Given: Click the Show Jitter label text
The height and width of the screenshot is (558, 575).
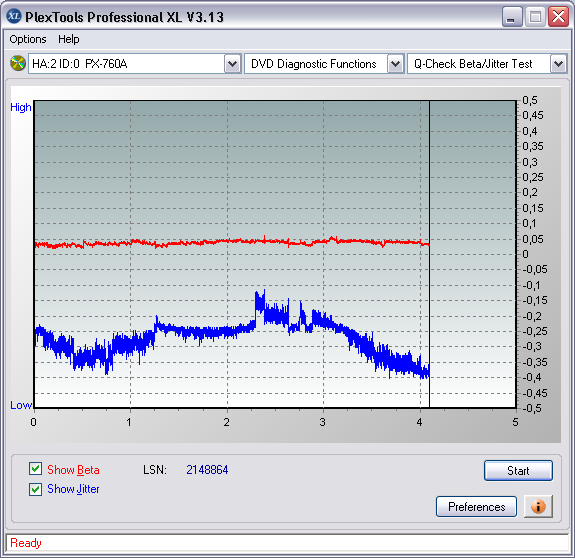Looking at the screenshot, I should click(x=73, y=489).
